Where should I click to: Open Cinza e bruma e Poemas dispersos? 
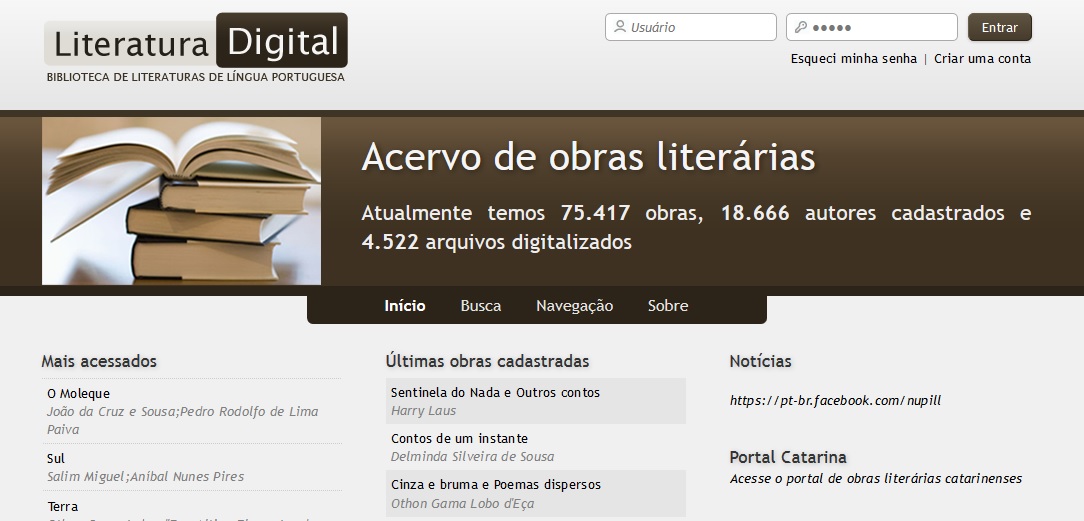pos(496,484)
